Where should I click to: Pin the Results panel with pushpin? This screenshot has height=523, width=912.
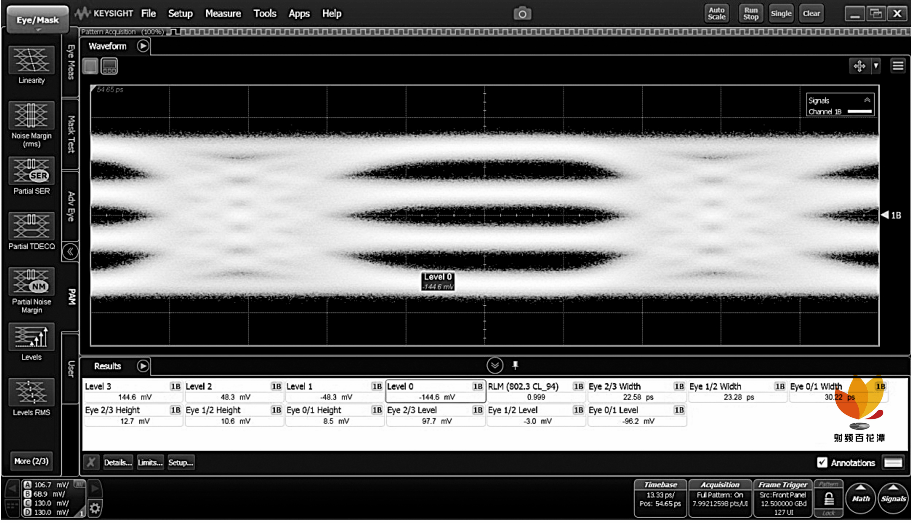coord(516,365)
